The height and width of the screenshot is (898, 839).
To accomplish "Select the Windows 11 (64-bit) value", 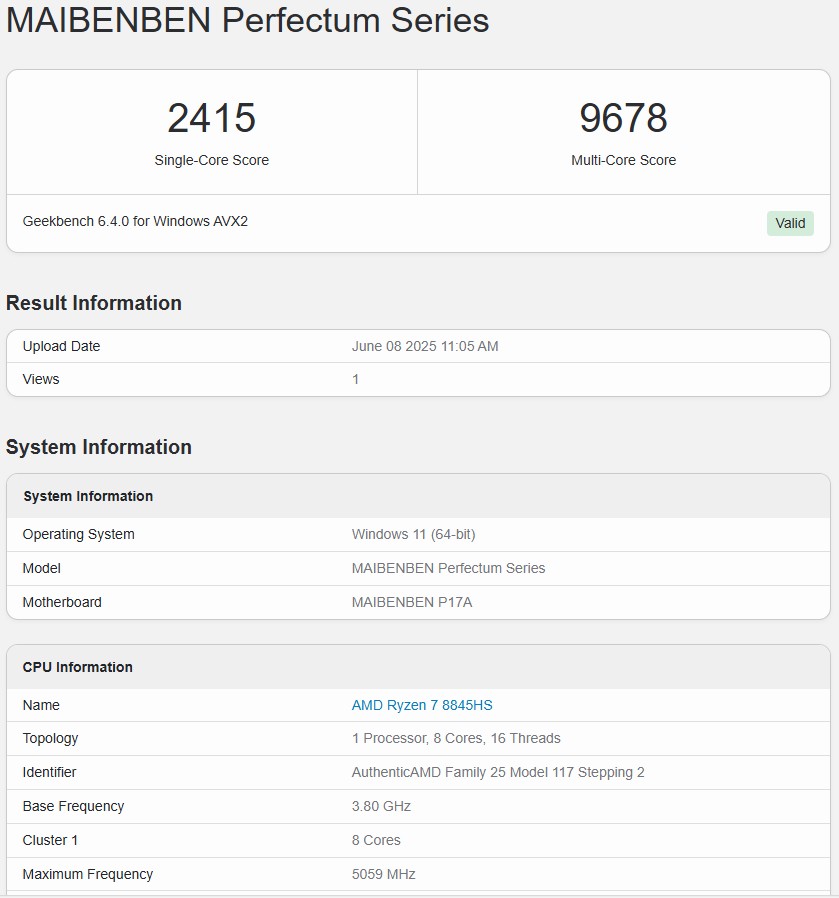I will point(413,534).
